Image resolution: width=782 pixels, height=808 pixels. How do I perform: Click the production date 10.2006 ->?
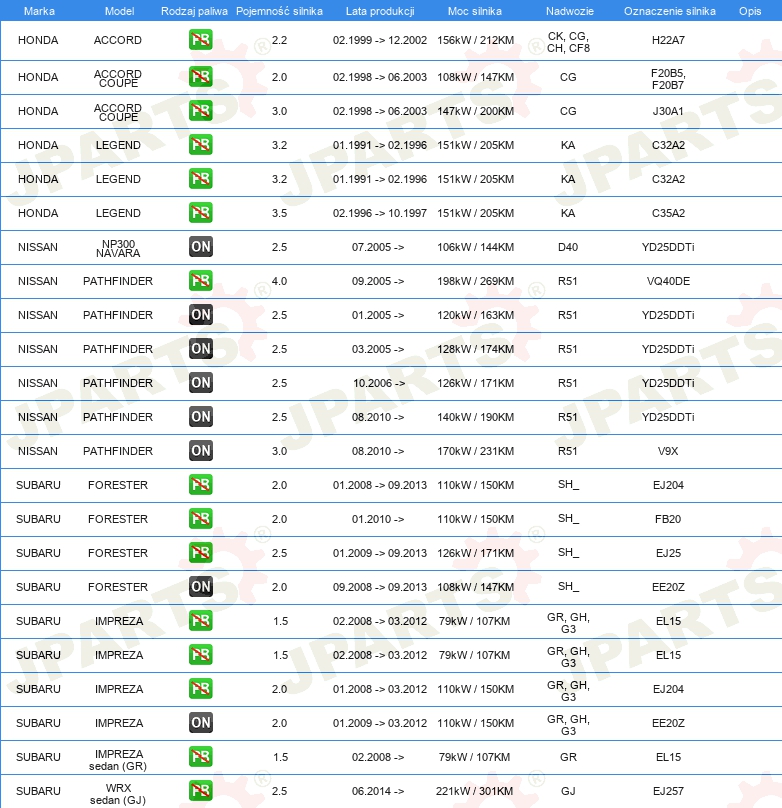click(379, 383)
